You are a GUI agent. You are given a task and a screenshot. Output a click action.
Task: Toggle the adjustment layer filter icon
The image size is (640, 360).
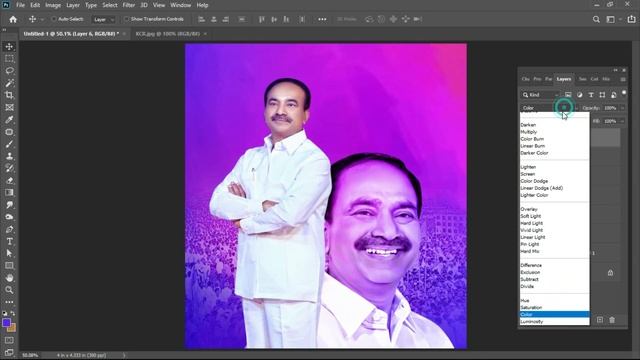(580, 95)
